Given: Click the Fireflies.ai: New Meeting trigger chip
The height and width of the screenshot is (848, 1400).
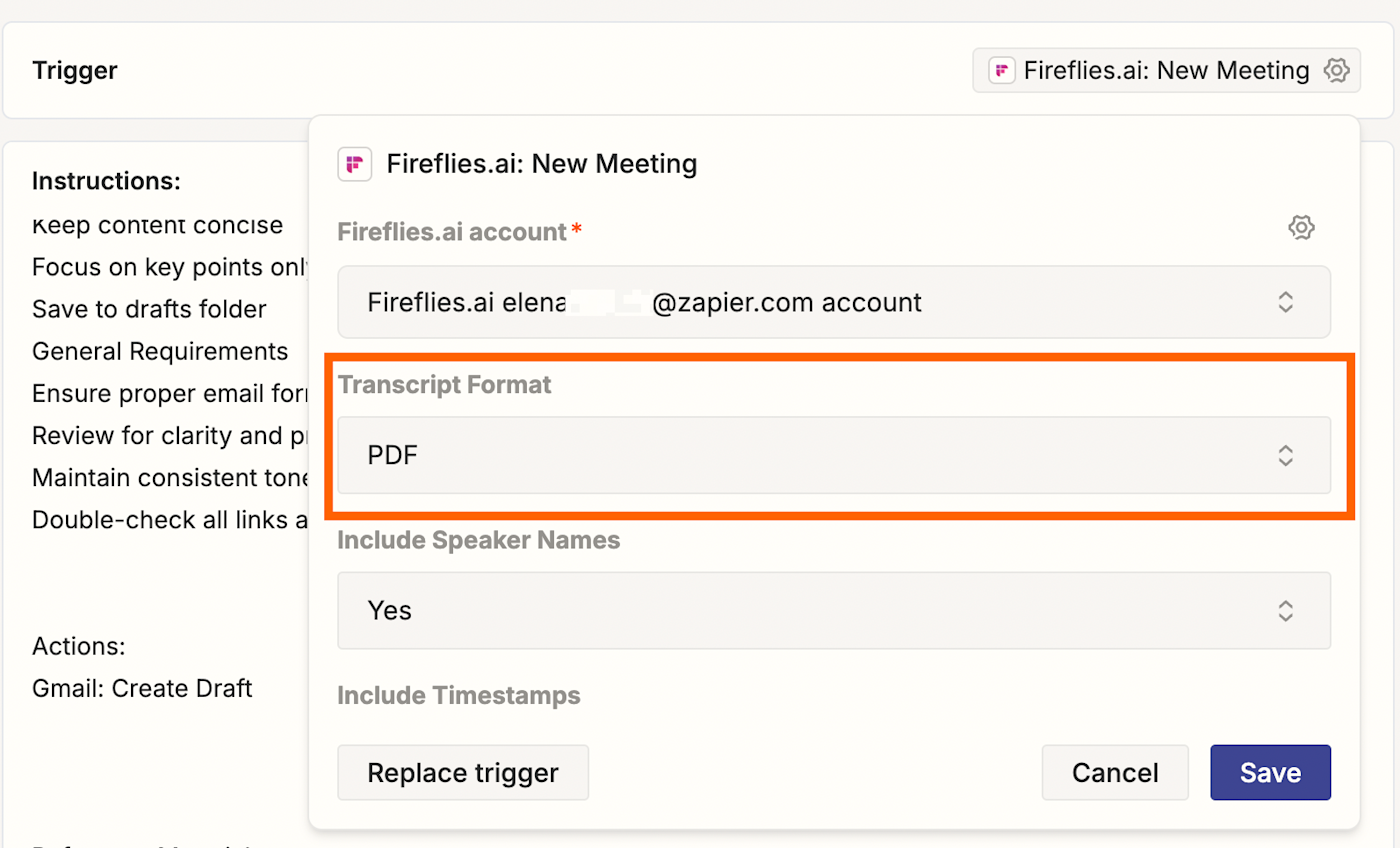Looking at the screenshot, I should pos(1165,71).
